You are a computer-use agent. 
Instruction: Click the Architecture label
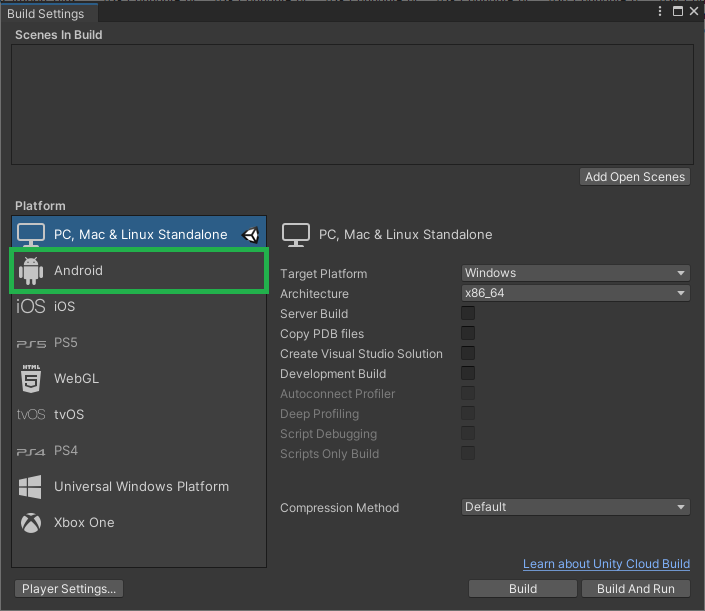point(314,294)
